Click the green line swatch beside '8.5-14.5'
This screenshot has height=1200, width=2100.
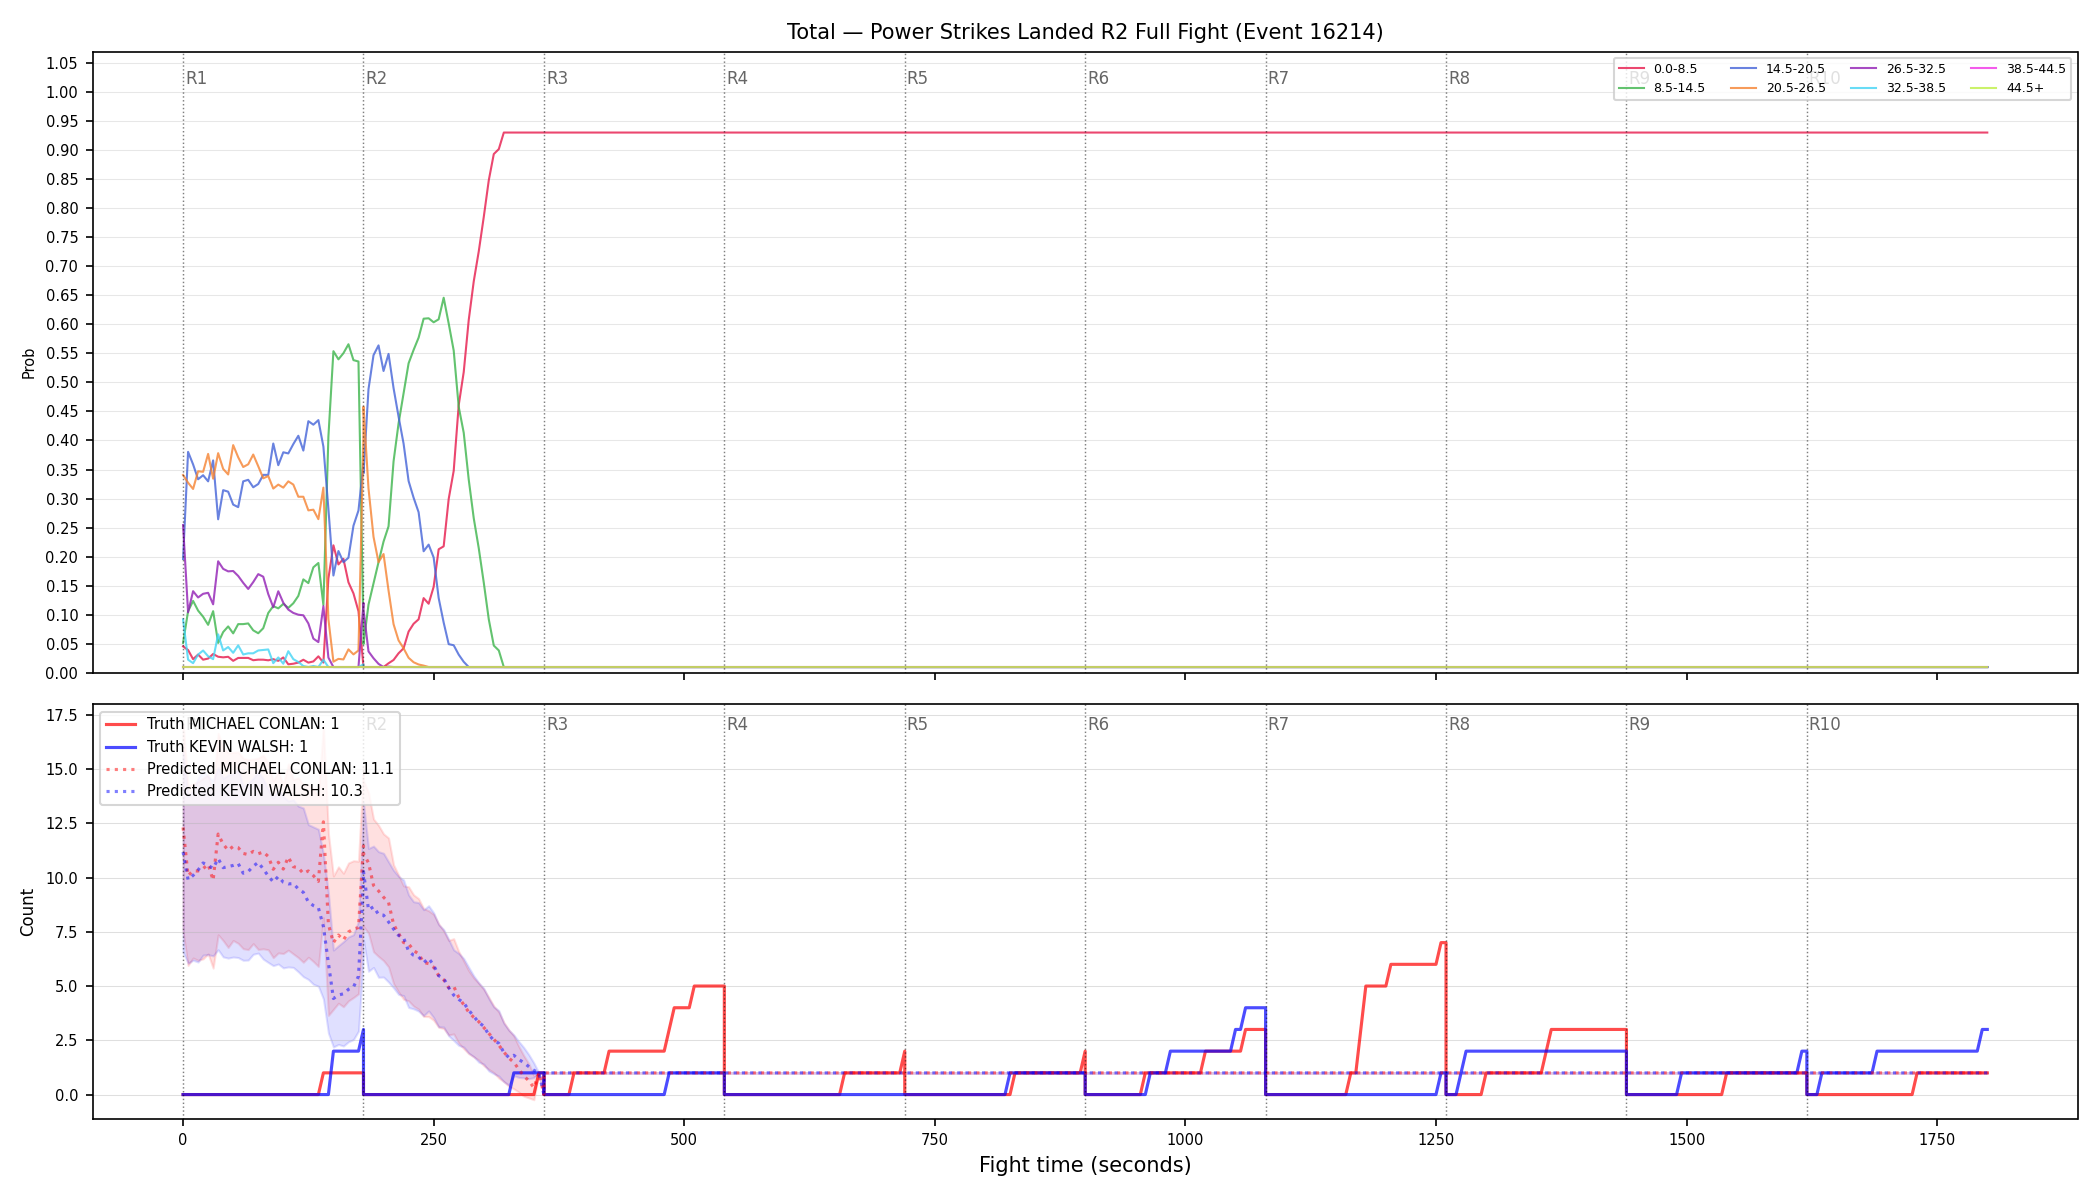1631,88
